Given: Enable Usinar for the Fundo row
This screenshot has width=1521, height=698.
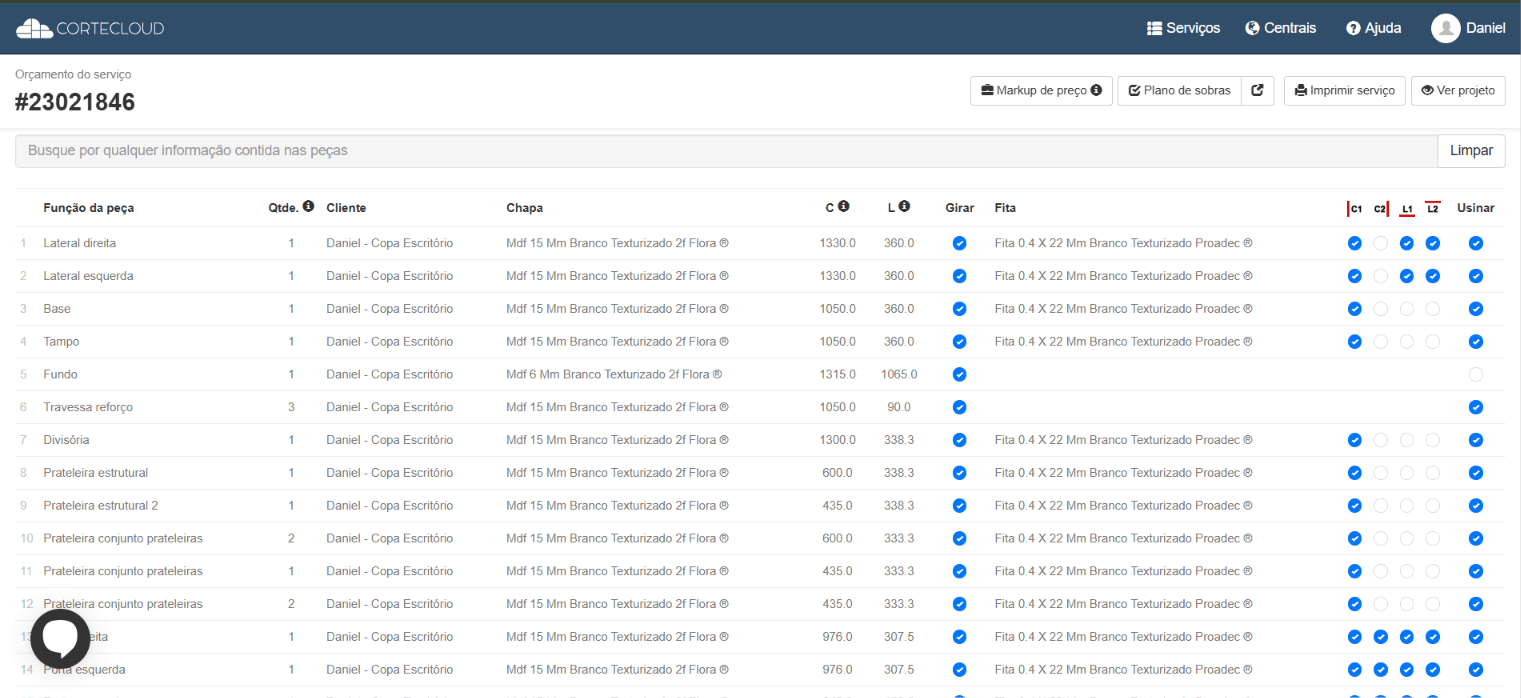Looking at the screenshot, I should tap(1476, 374).
